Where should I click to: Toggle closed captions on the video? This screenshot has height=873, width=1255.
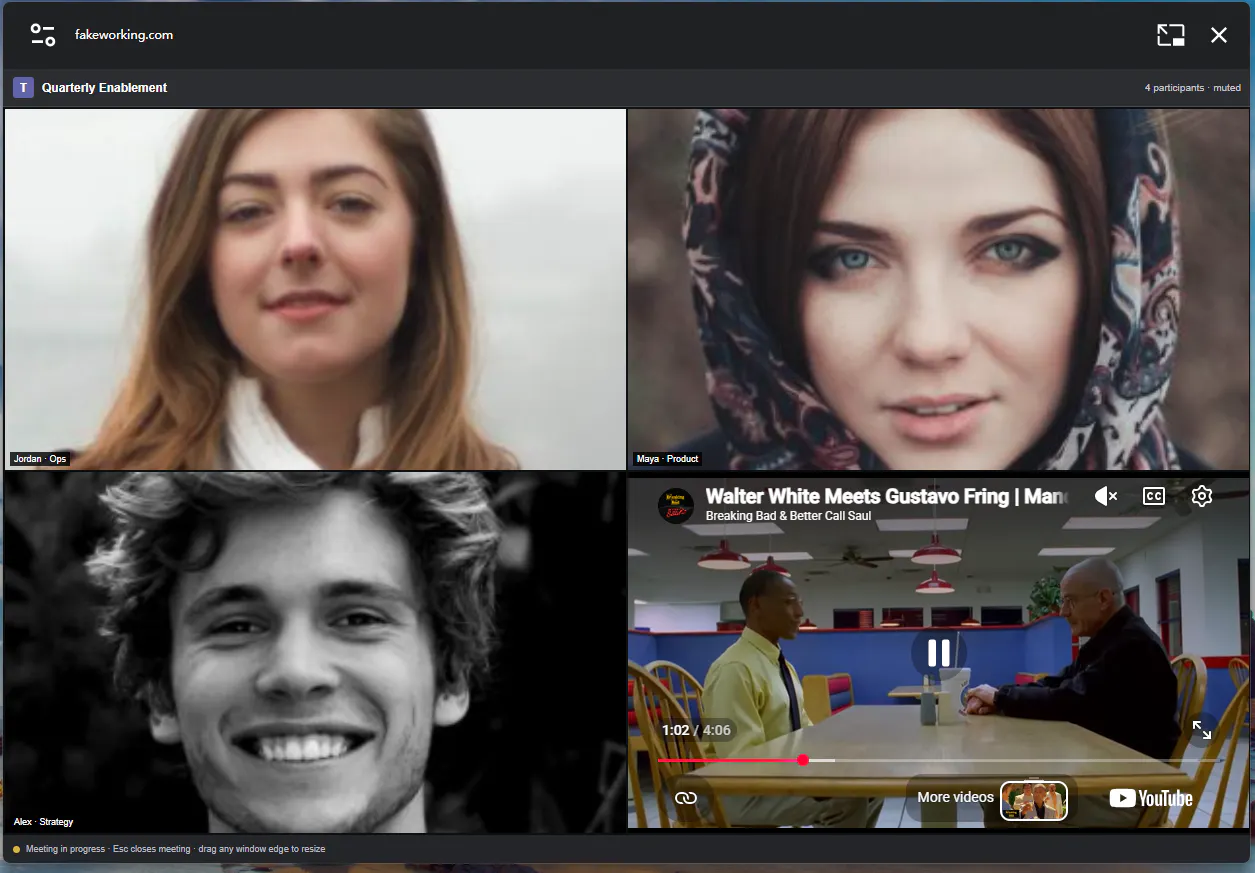(1154, 496)
